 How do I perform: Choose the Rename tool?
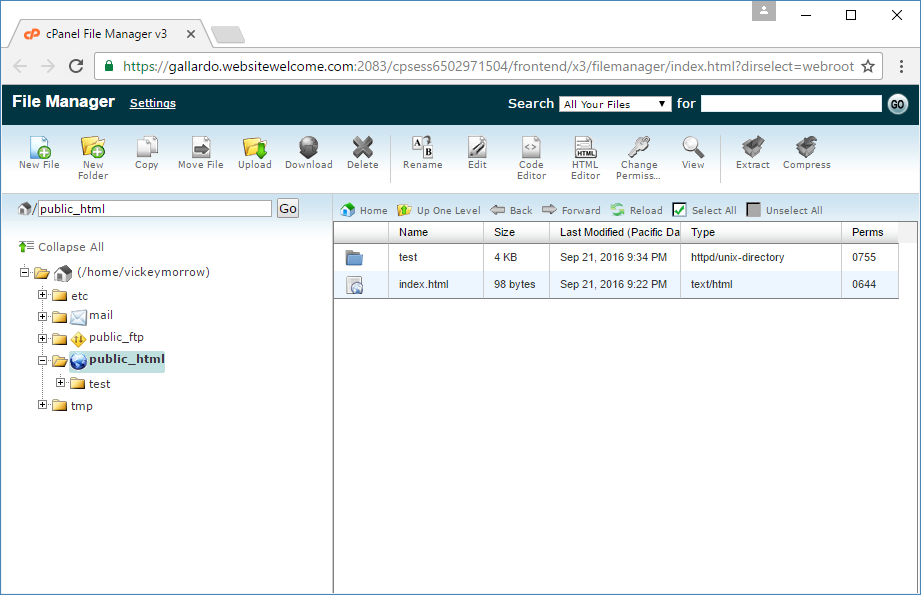422,147
